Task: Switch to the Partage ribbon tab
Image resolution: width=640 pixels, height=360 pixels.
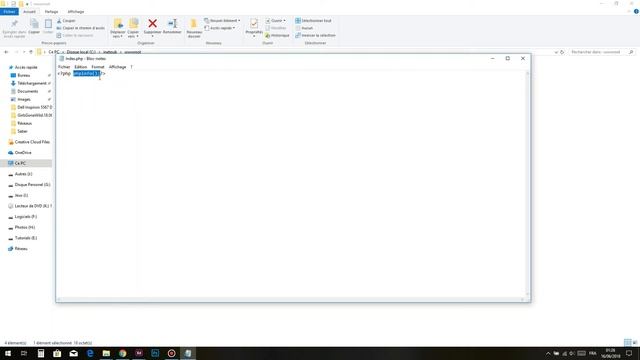Action: tap(51, 11)
